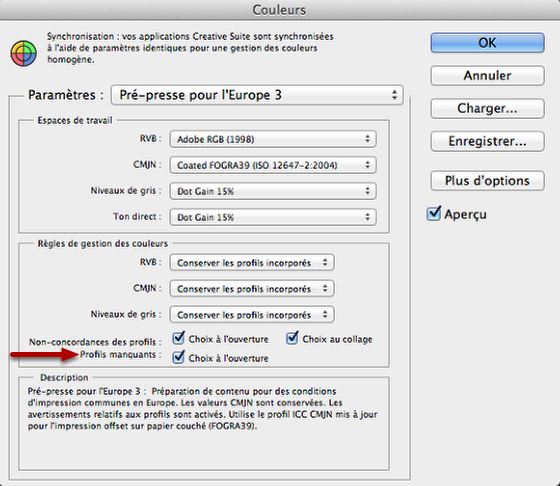Click the color synchronisation wheel icon

24,54
